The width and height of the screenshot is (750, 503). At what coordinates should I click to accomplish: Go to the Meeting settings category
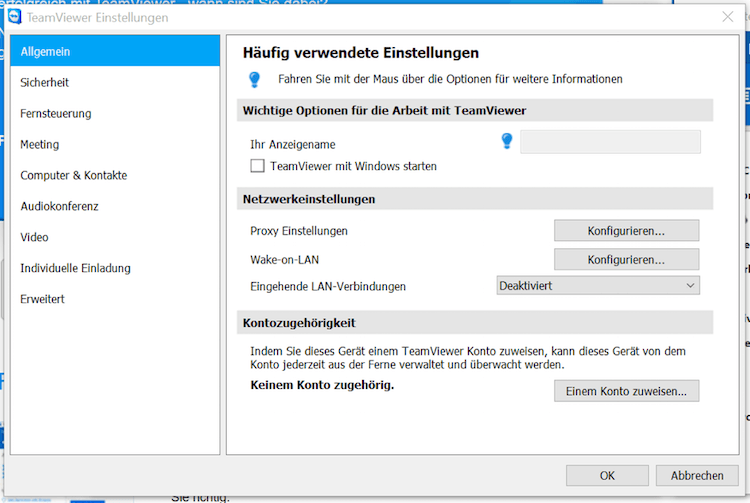point(115,144)
